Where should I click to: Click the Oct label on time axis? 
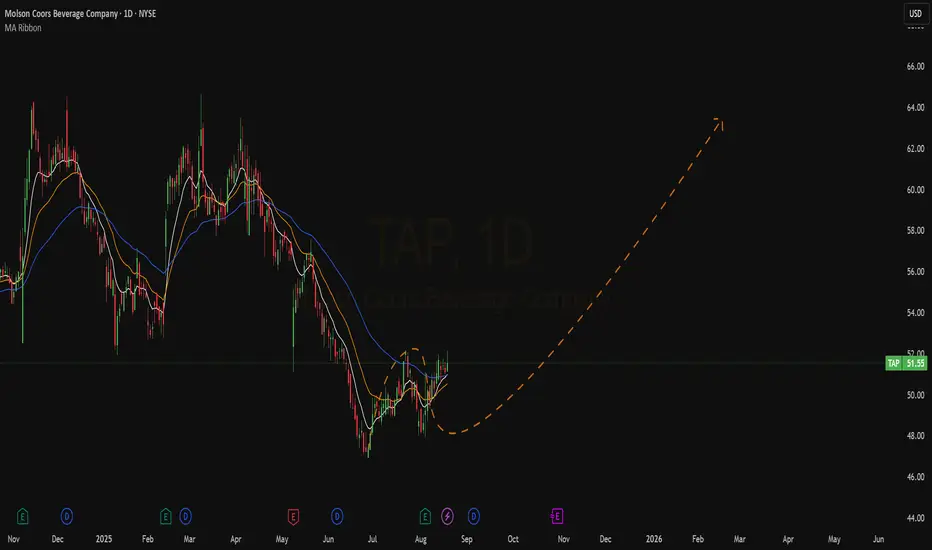(513, 539)
